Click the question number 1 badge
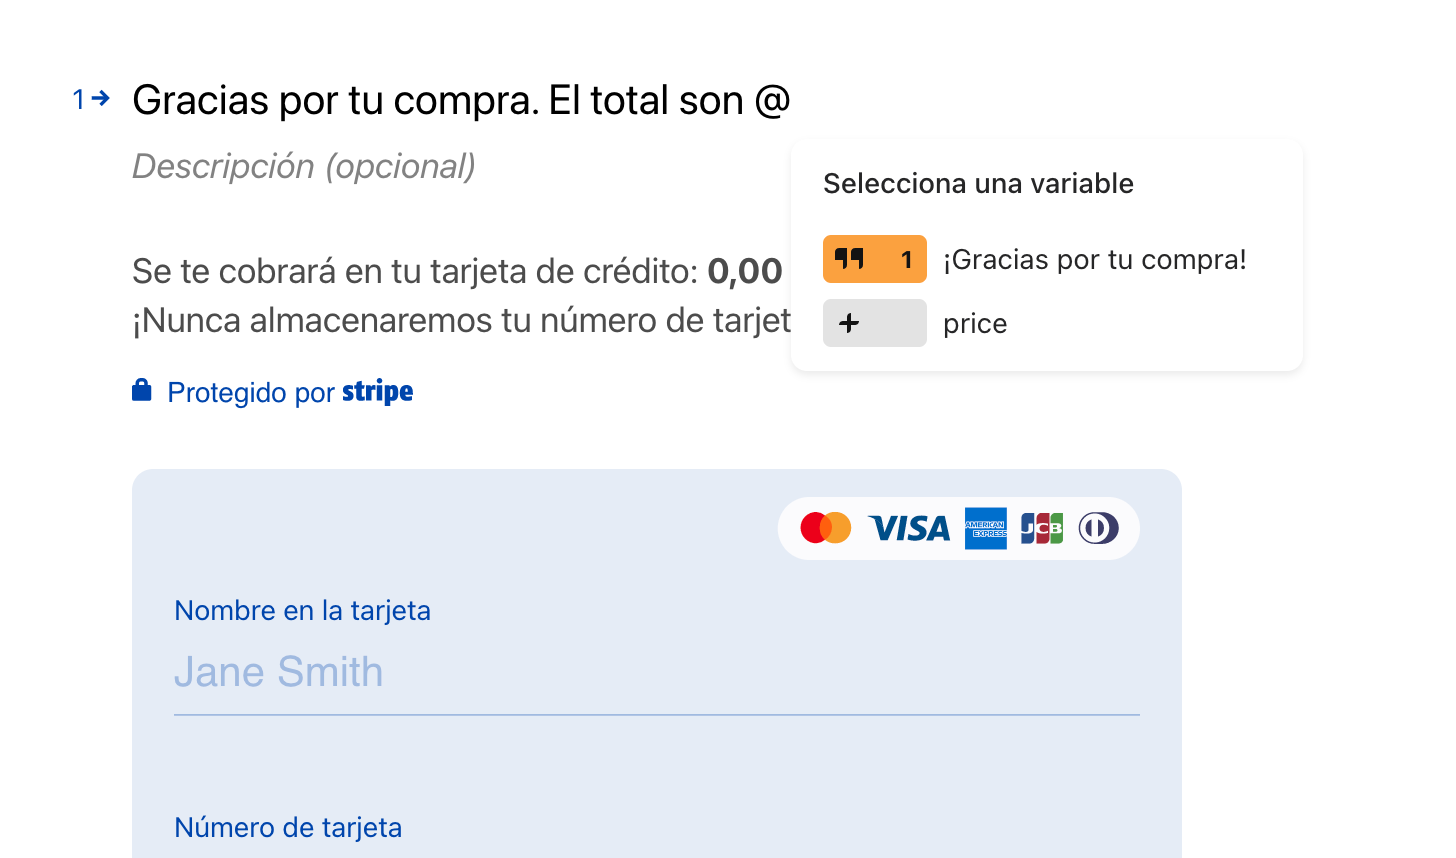 [x=78, y=98]
